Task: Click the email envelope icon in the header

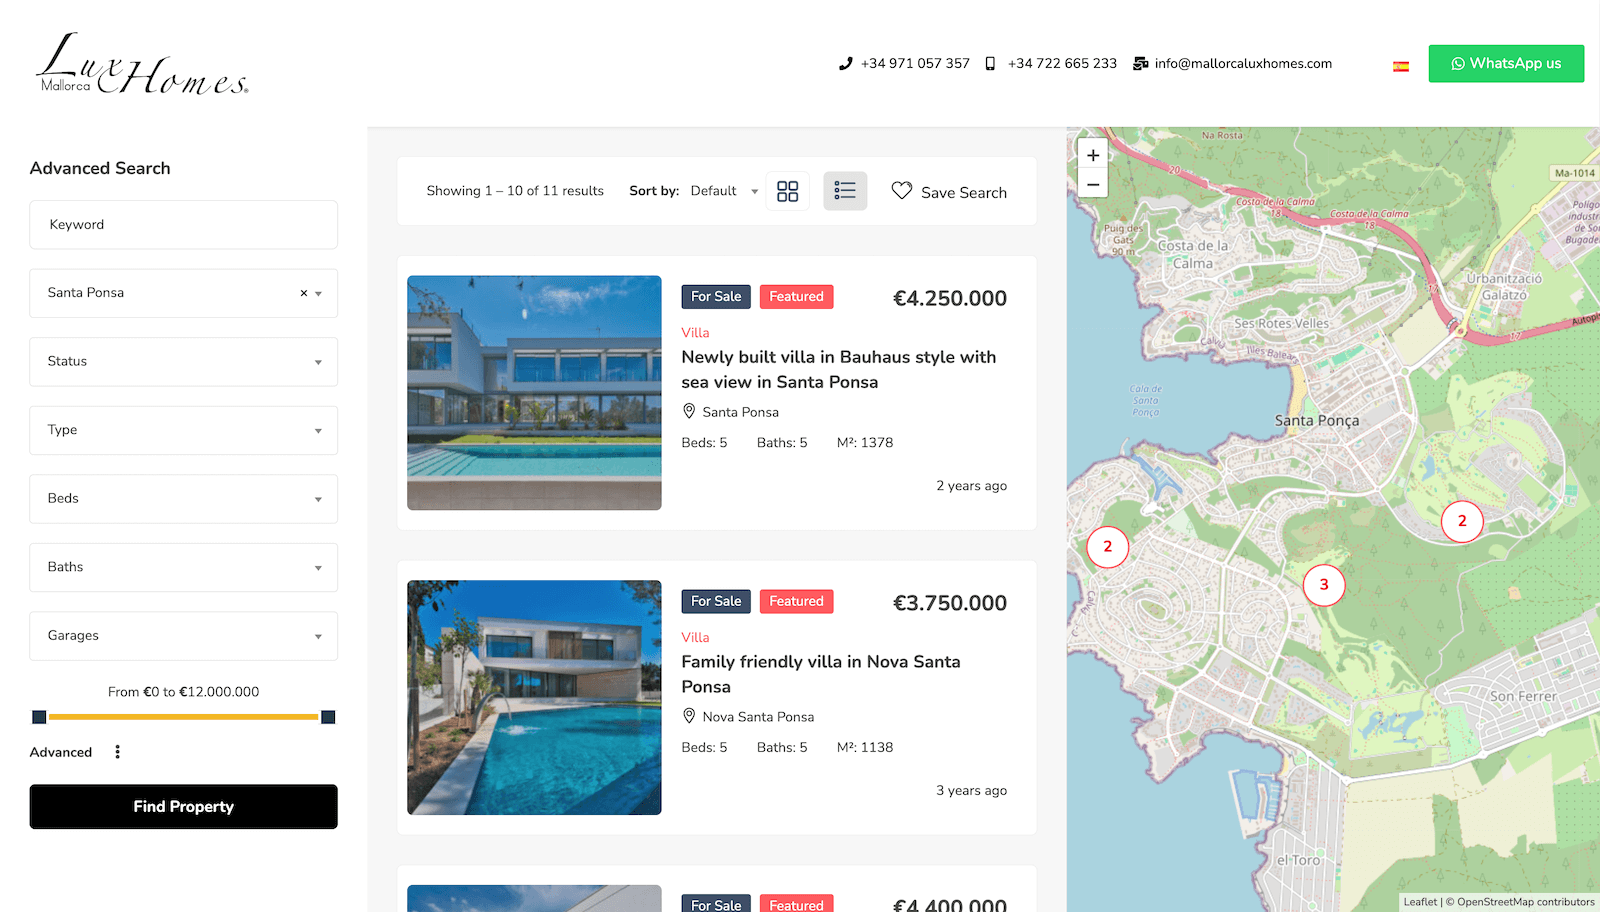Action: (x=1140, y=63)
